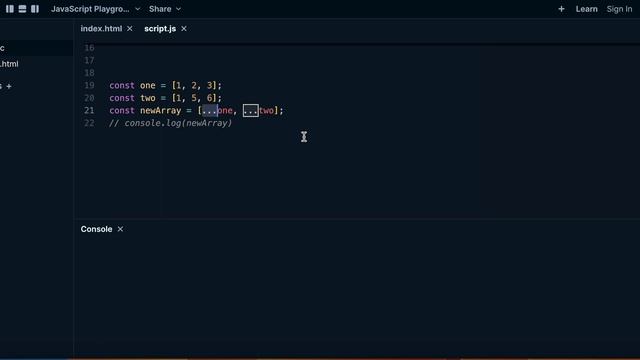Select the .html file in sidebar
This screenshot has width=640, height=360.
click(x=9, y=64)
